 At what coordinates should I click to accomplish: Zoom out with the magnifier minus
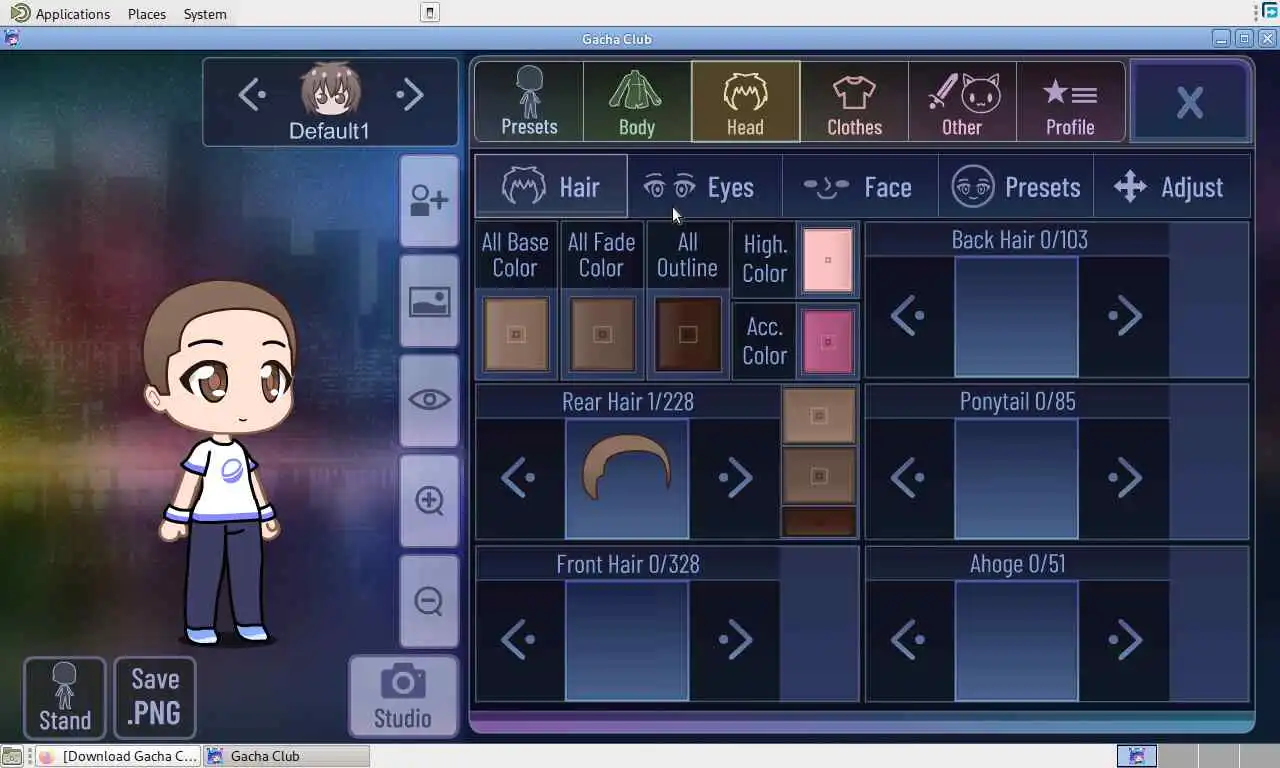(x=429, y=600)
